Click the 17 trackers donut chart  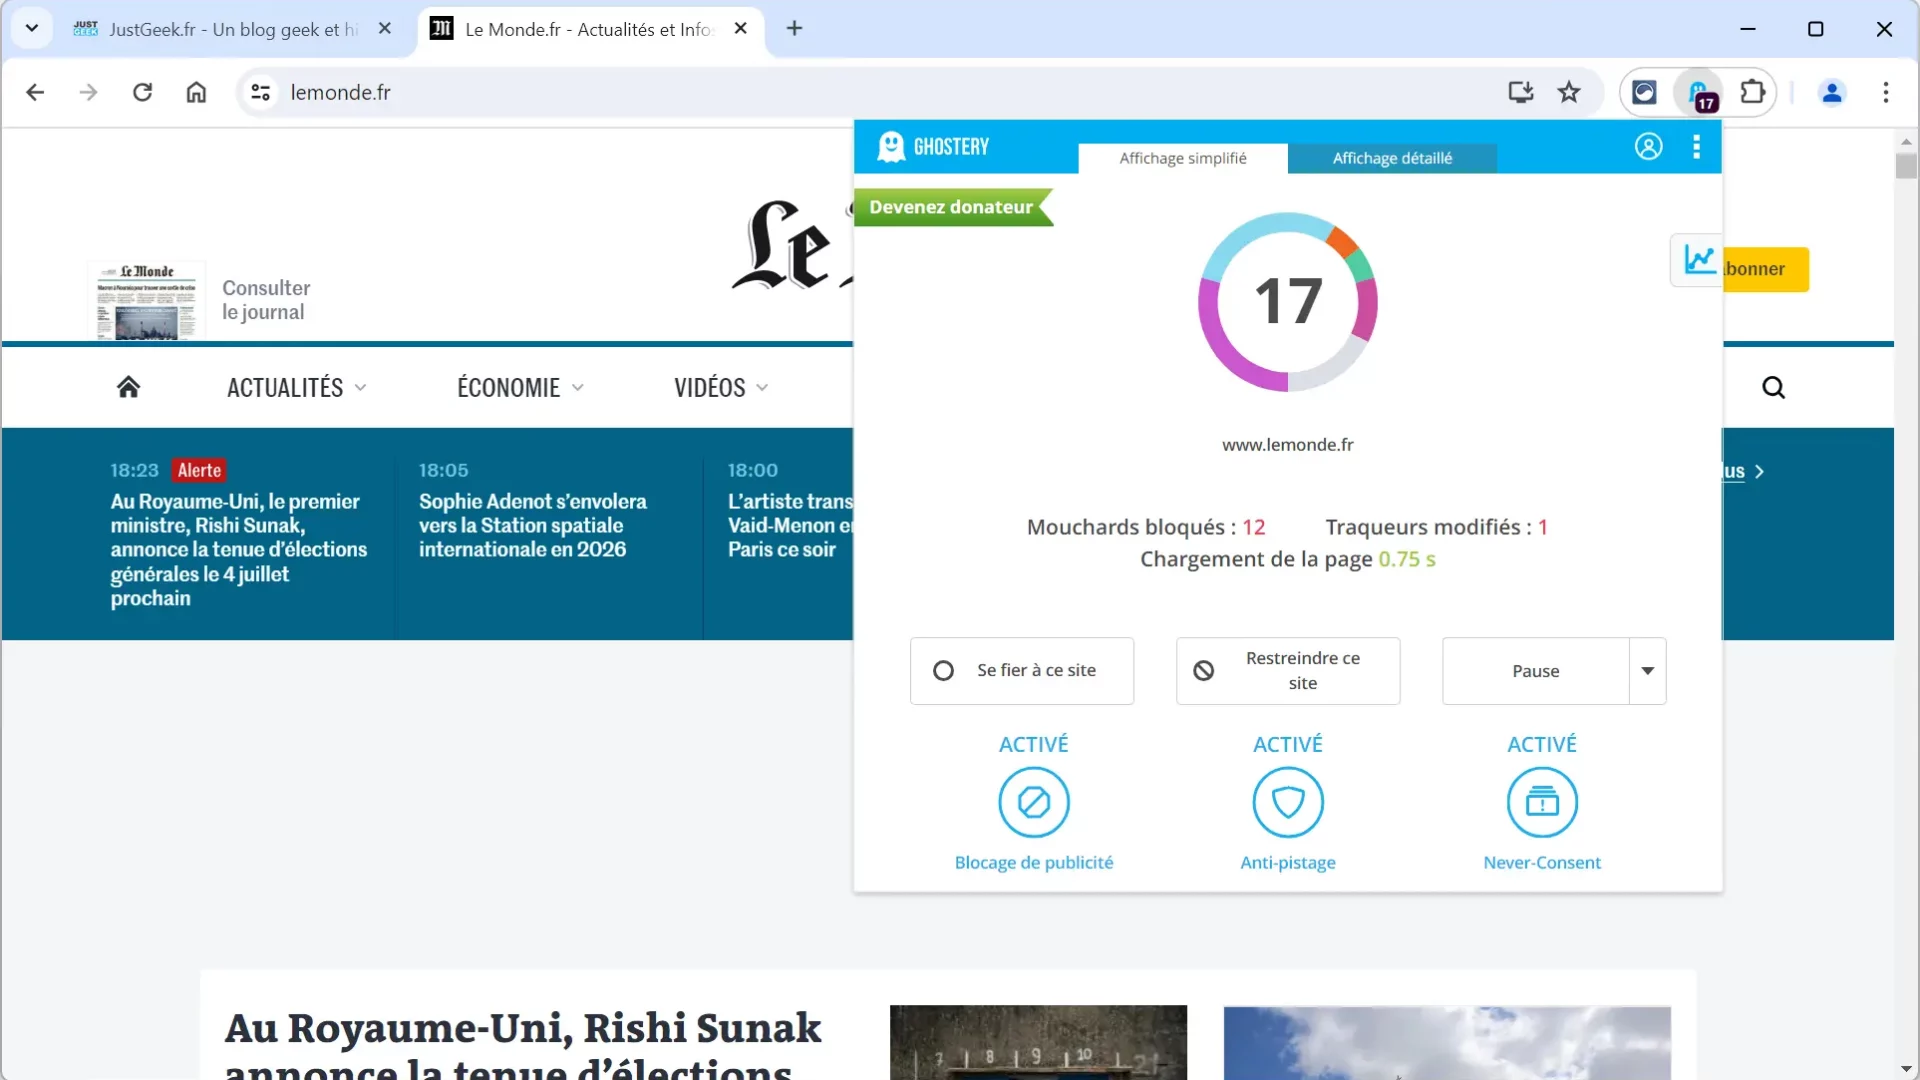[1288, 301]
